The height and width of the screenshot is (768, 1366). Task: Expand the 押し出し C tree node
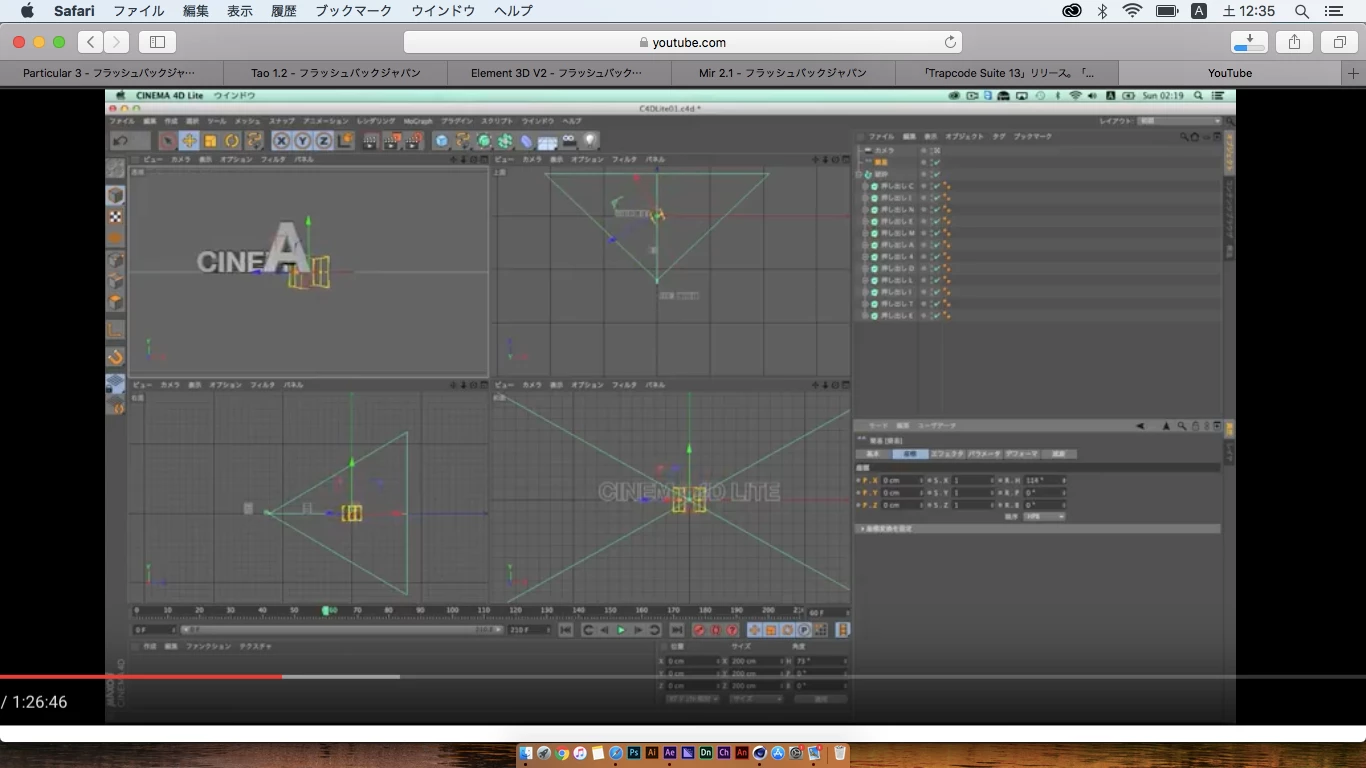click(x=866, y=186)
